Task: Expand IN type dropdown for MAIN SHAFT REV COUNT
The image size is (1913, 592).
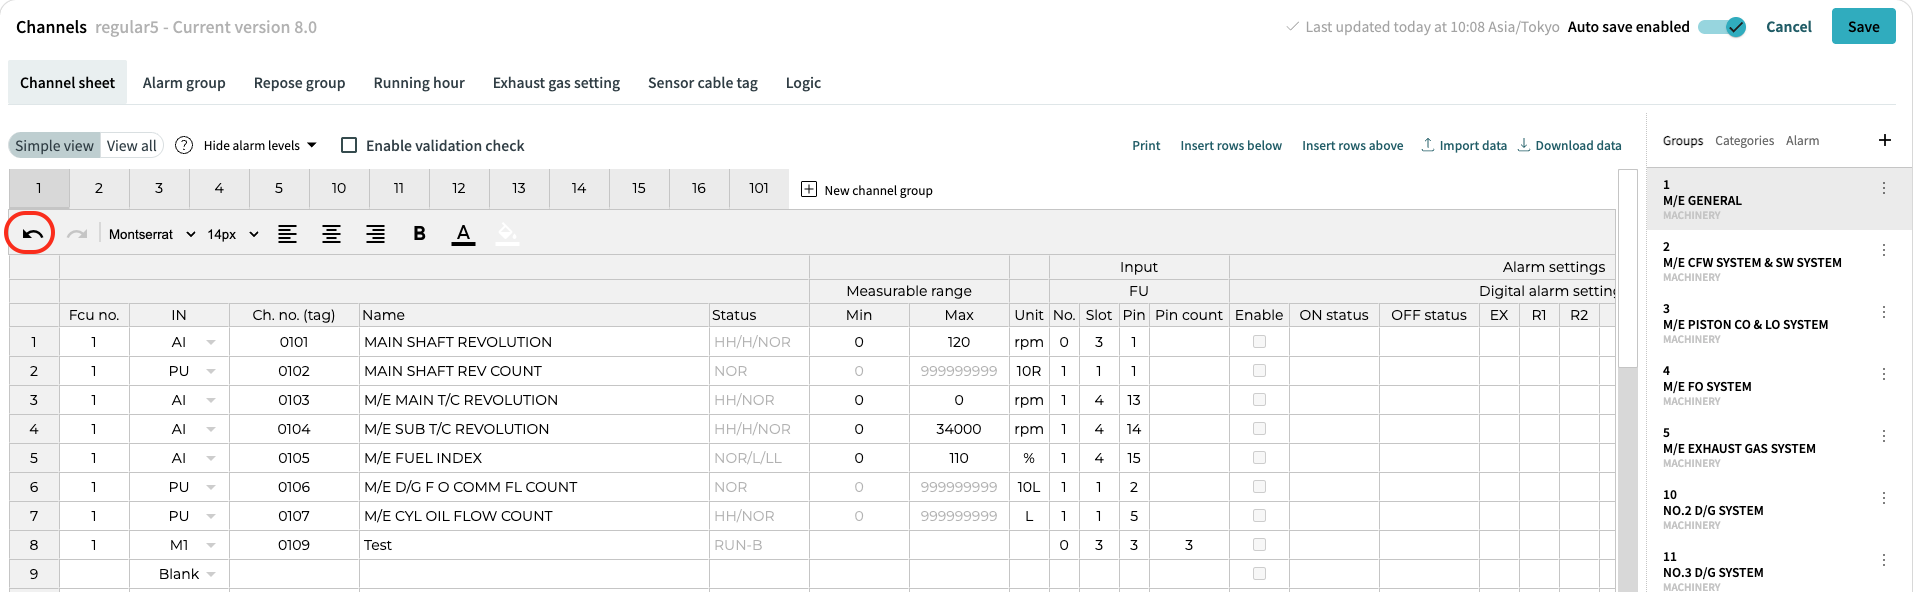Action: coord(211,371)
